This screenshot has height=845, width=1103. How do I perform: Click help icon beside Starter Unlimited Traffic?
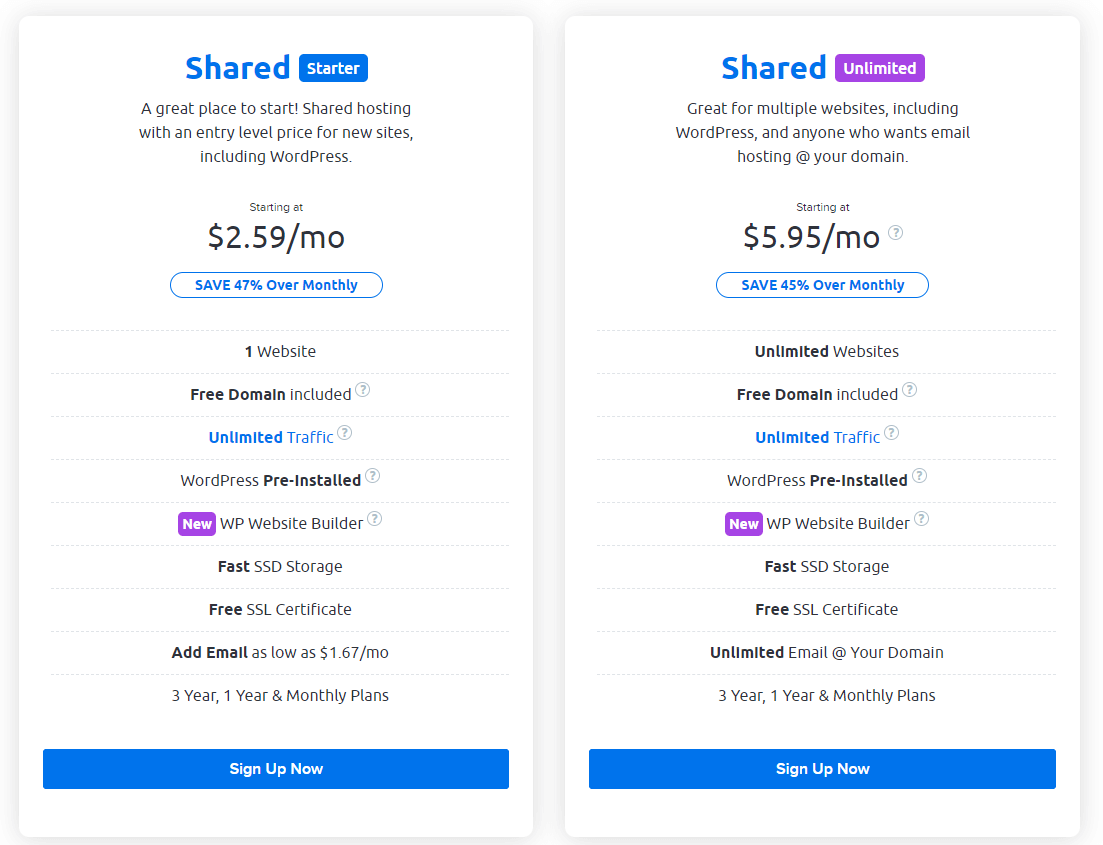345,433
